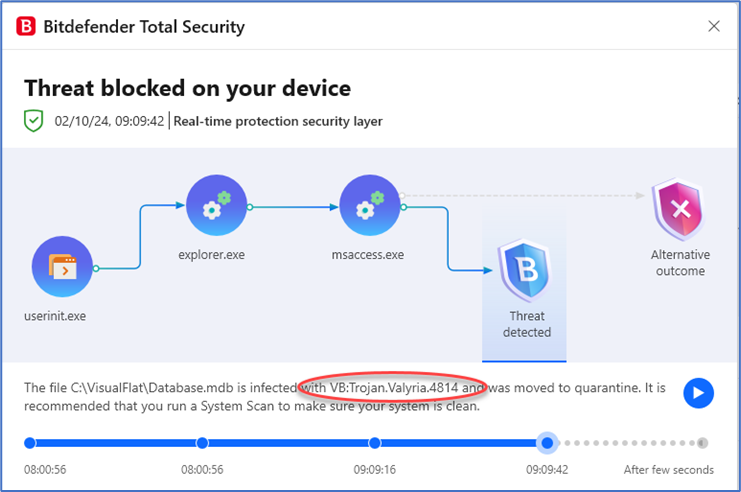
Task: Play the threat timeline animation
Action: (x=698, y=393)
